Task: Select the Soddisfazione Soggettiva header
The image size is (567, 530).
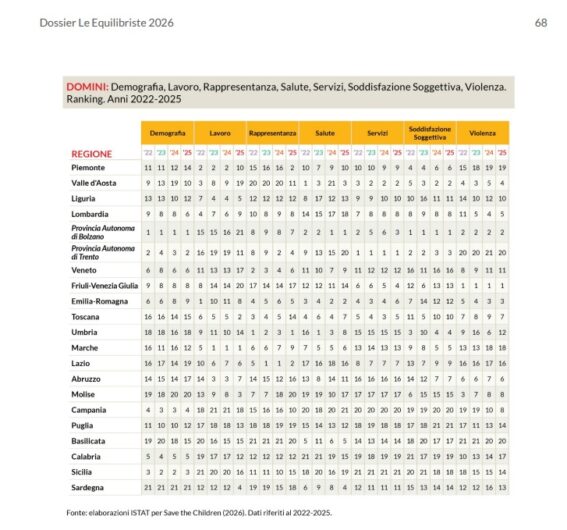Action: 430,133
